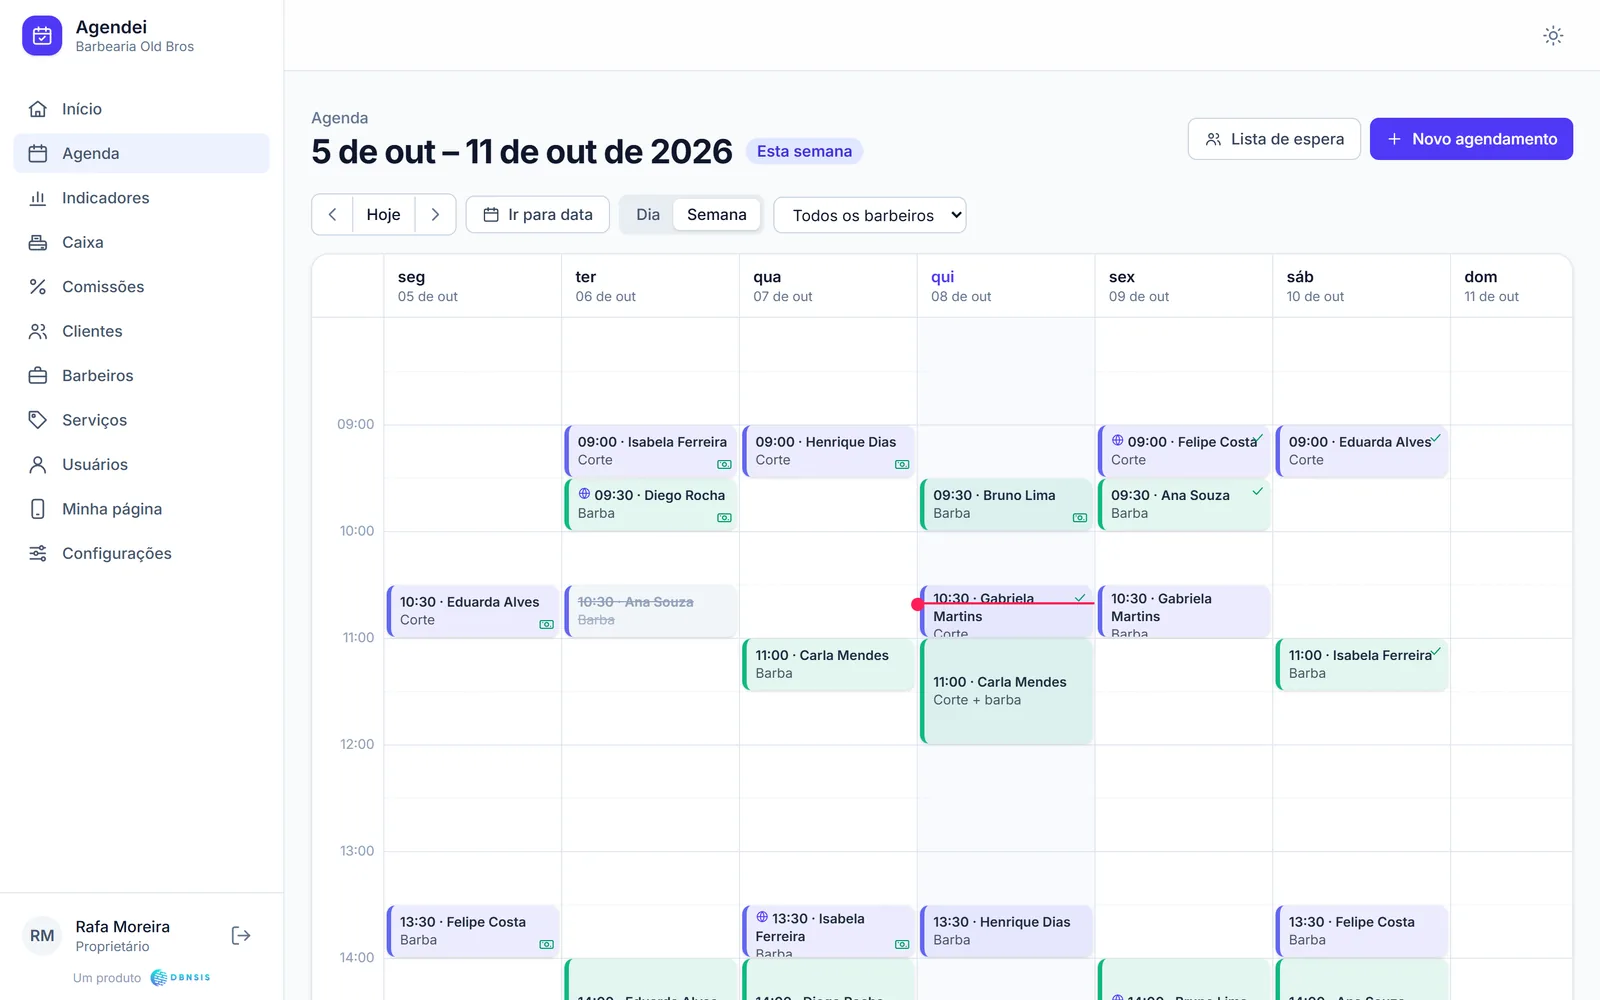Screen dimensions: 1600x1000
Task: Open Tuesday 09:00 Isabela Ferreira appointment
Action: point(651,451)
